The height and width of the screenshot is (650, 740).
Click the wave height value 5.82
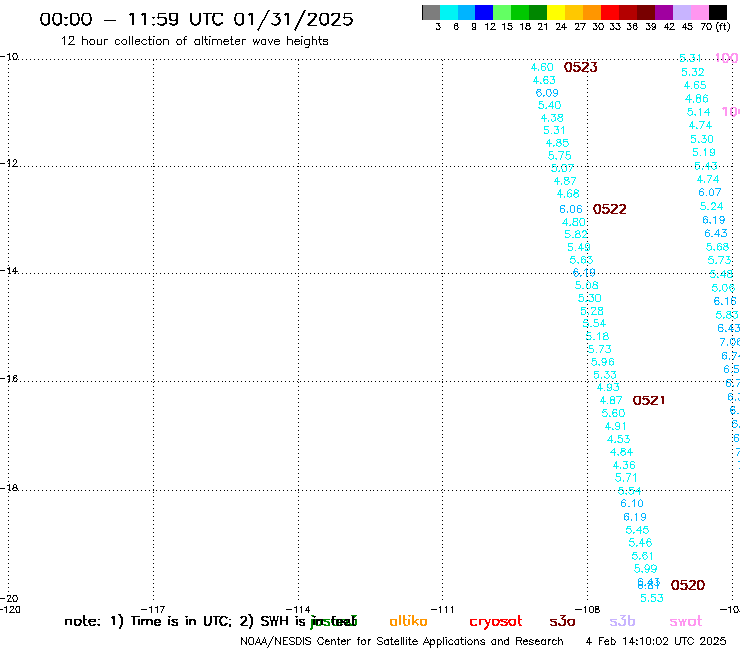click(x=576, y=234)
